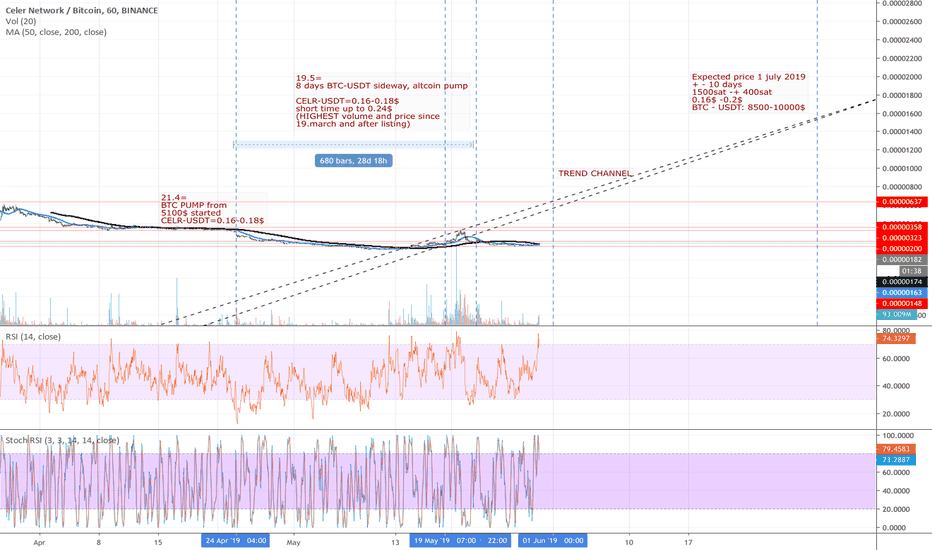Click the 79.4583 Stoch RSI value label
The width and height of the screenshot is (932, 550).
896,449
